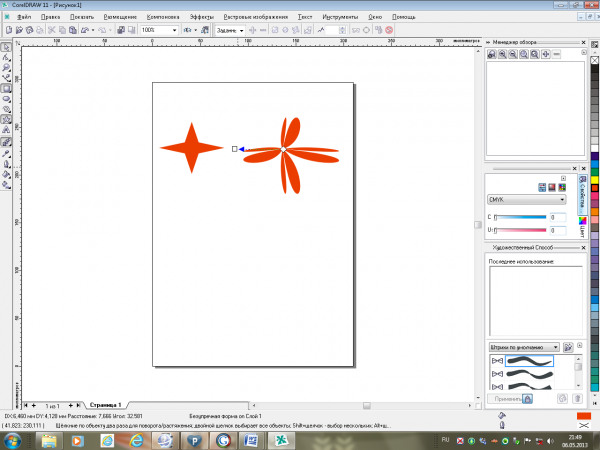The height and width of the screenshot is (450, 600).
Task: Select the Eyedropper tool
Action: coord(6,153)
